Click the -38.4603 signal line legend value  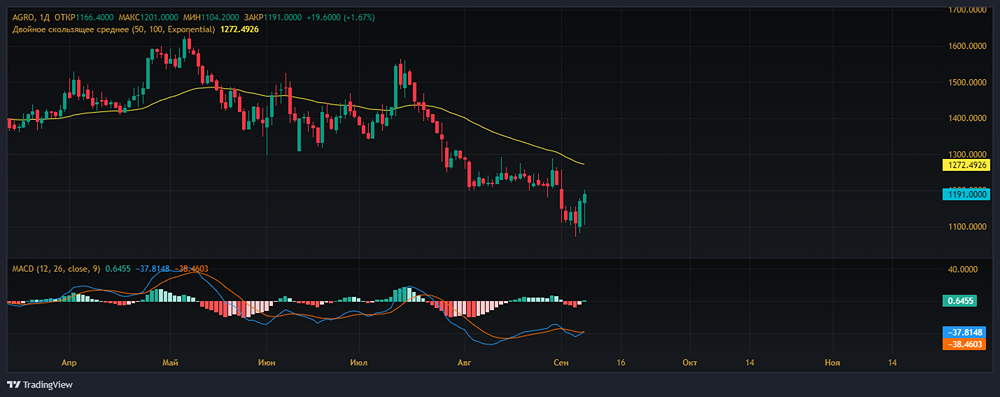coord(191,269)
